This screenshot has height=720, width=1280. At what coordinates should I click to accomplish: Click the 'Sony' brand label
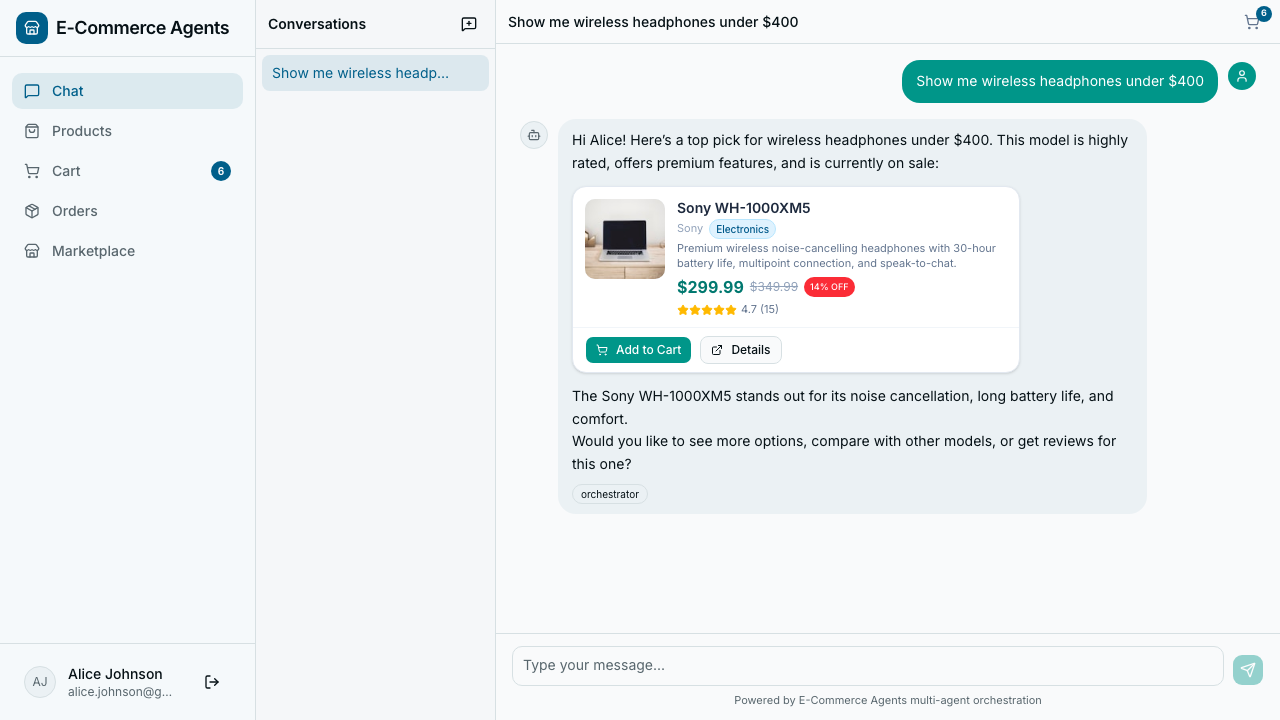tap(690, 229)
